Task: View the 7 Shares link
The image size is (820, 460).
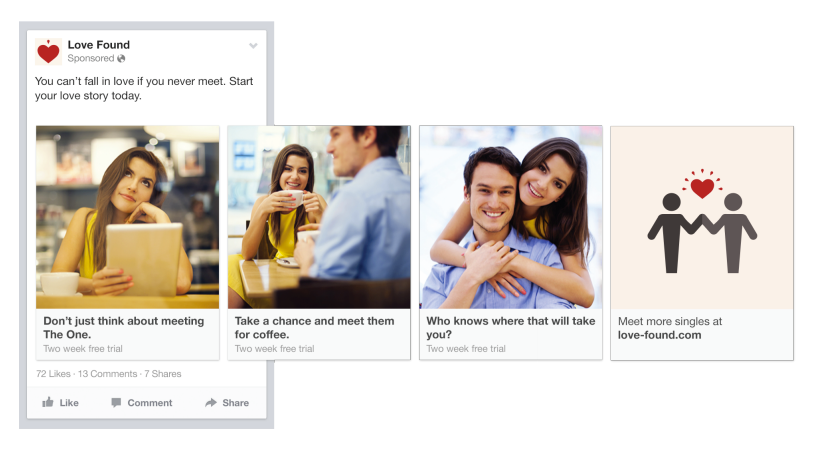Action: coord(163,374)
